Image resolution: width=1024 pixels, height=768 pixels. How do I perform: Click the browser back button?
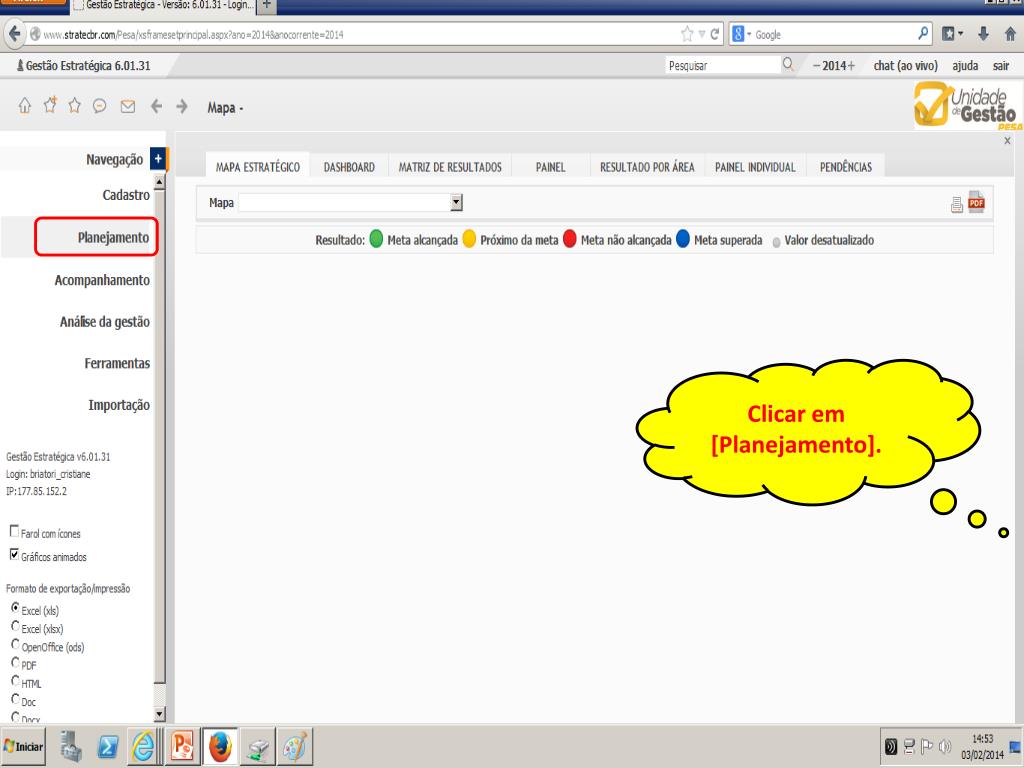(14, 34)
